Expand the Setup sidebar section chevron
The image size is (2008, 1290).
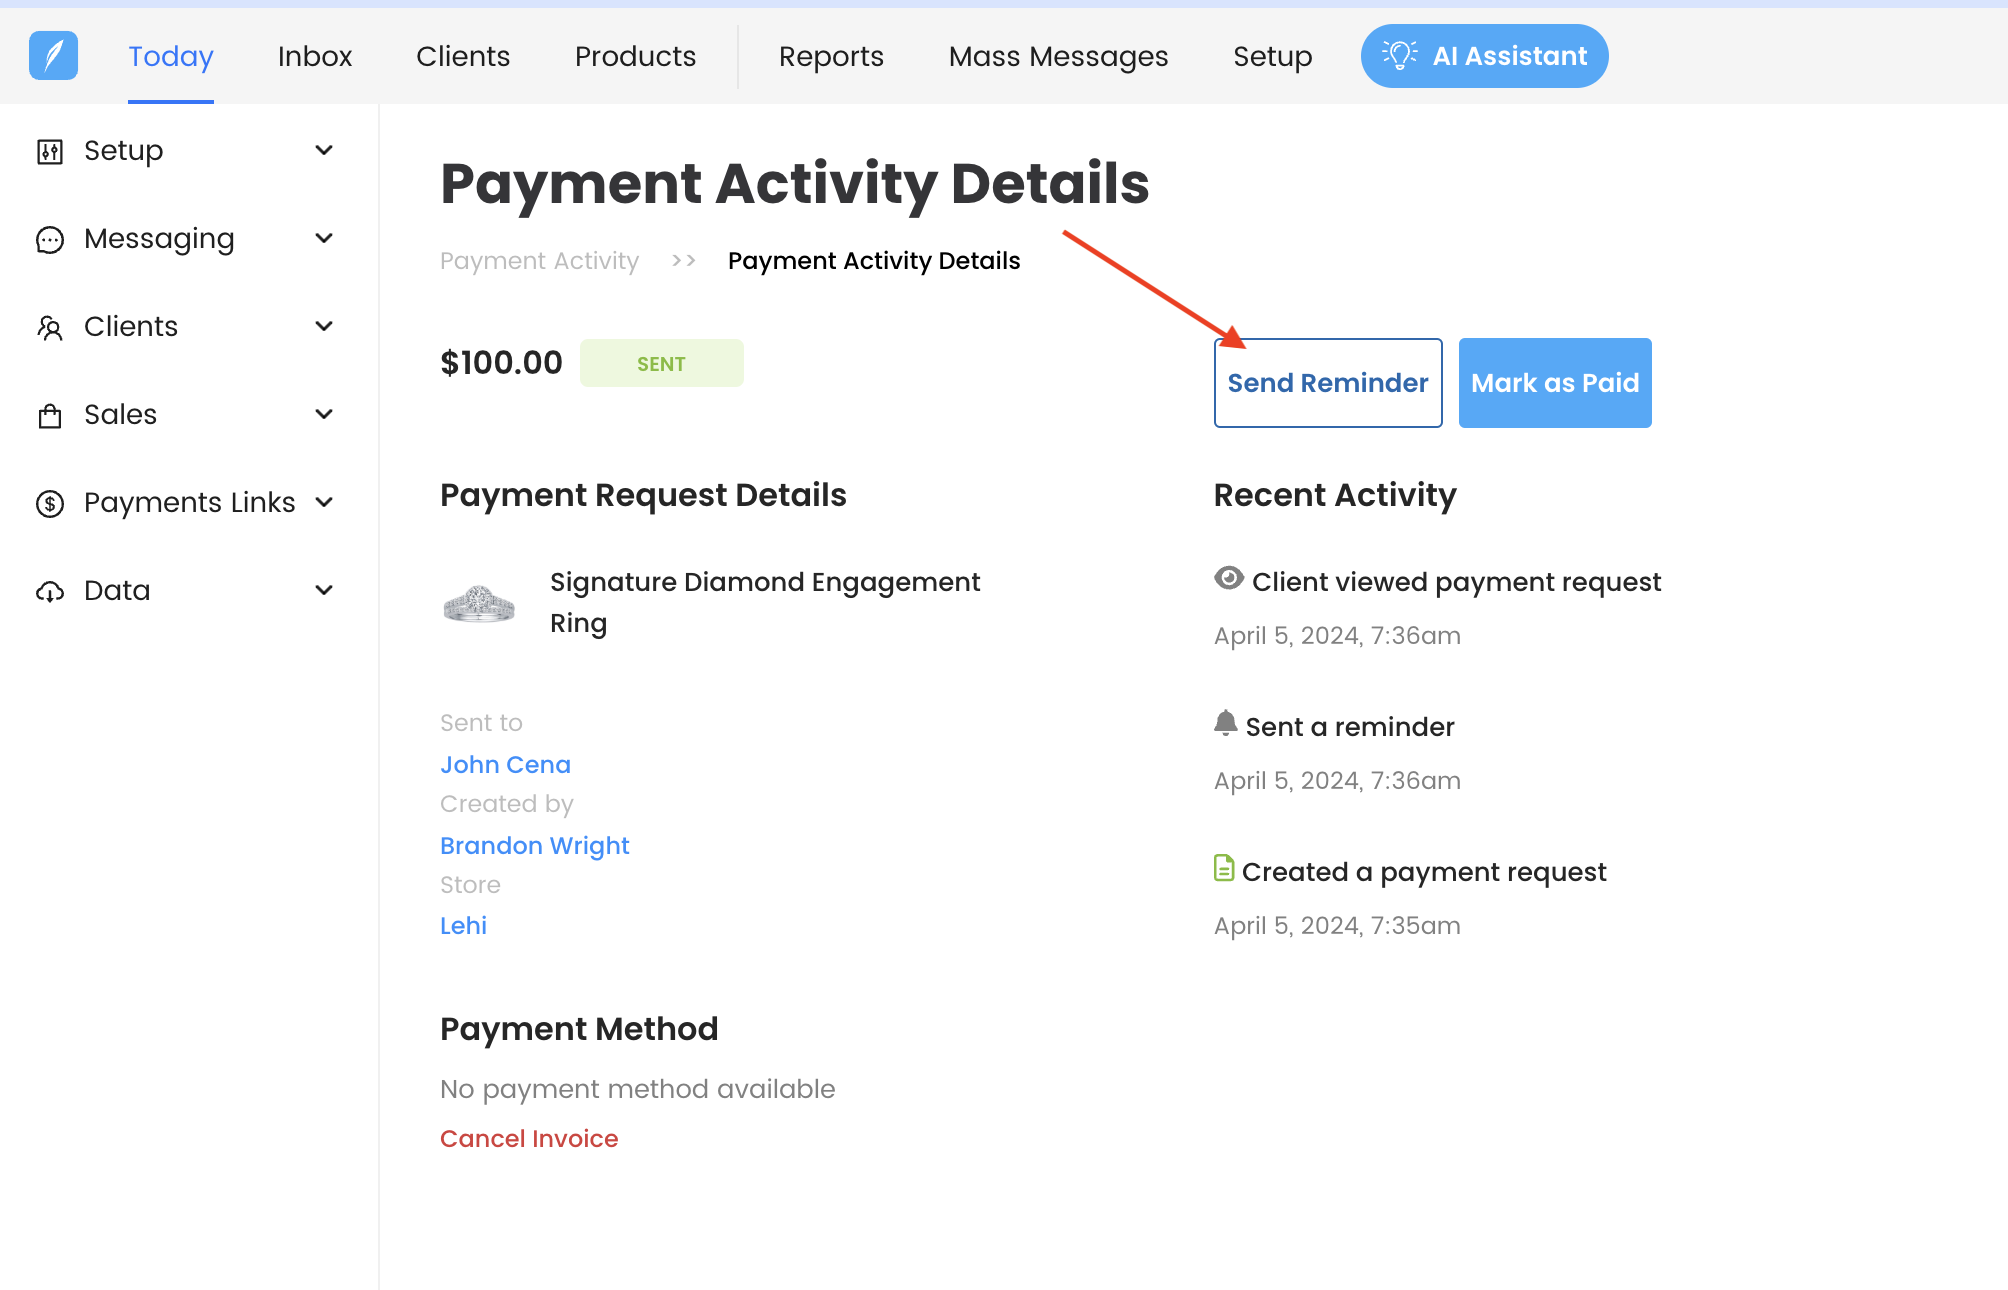(324, 151)
